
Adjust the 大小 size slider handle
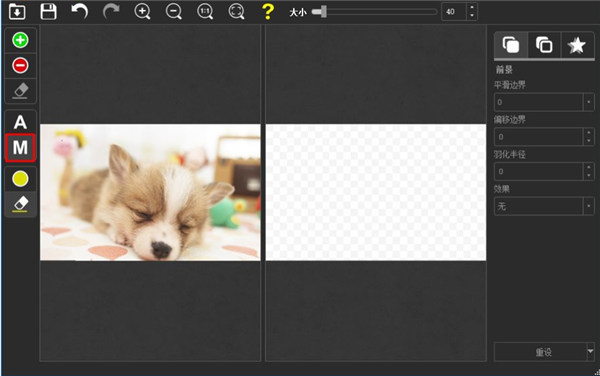coord(323,12)
